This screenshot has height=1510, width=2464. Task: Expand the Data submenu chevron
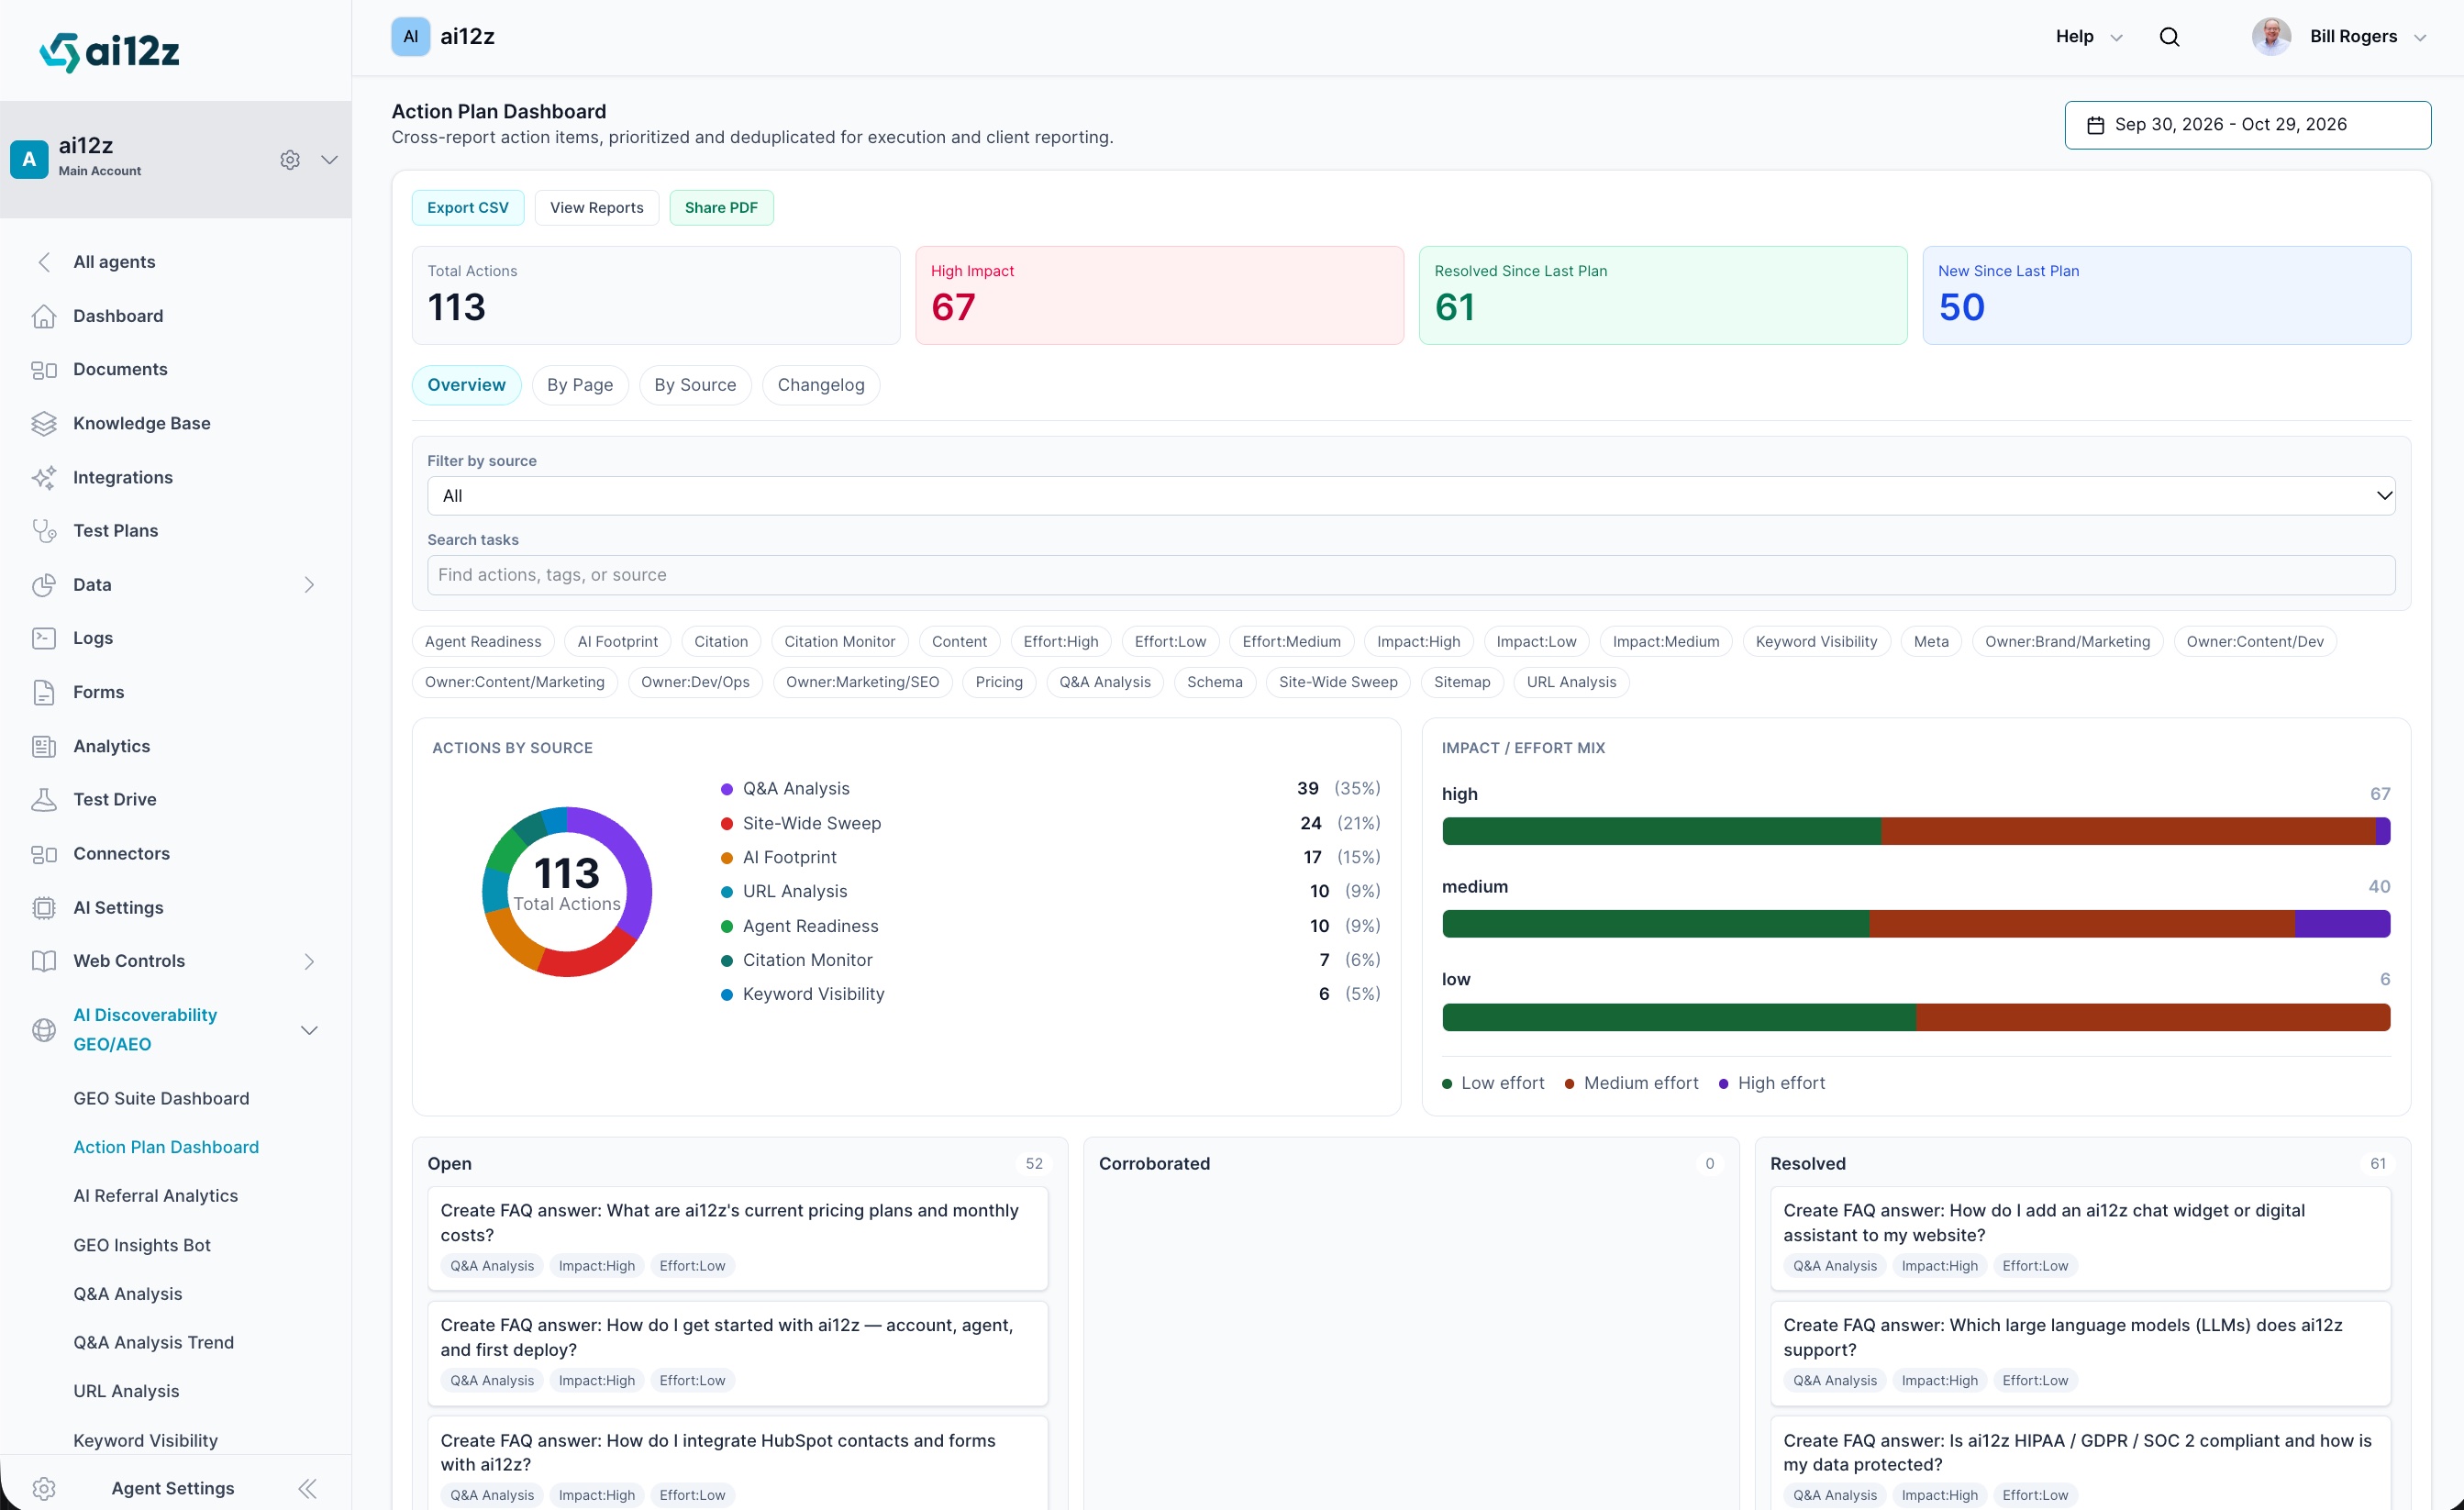[x=309, y=585]
